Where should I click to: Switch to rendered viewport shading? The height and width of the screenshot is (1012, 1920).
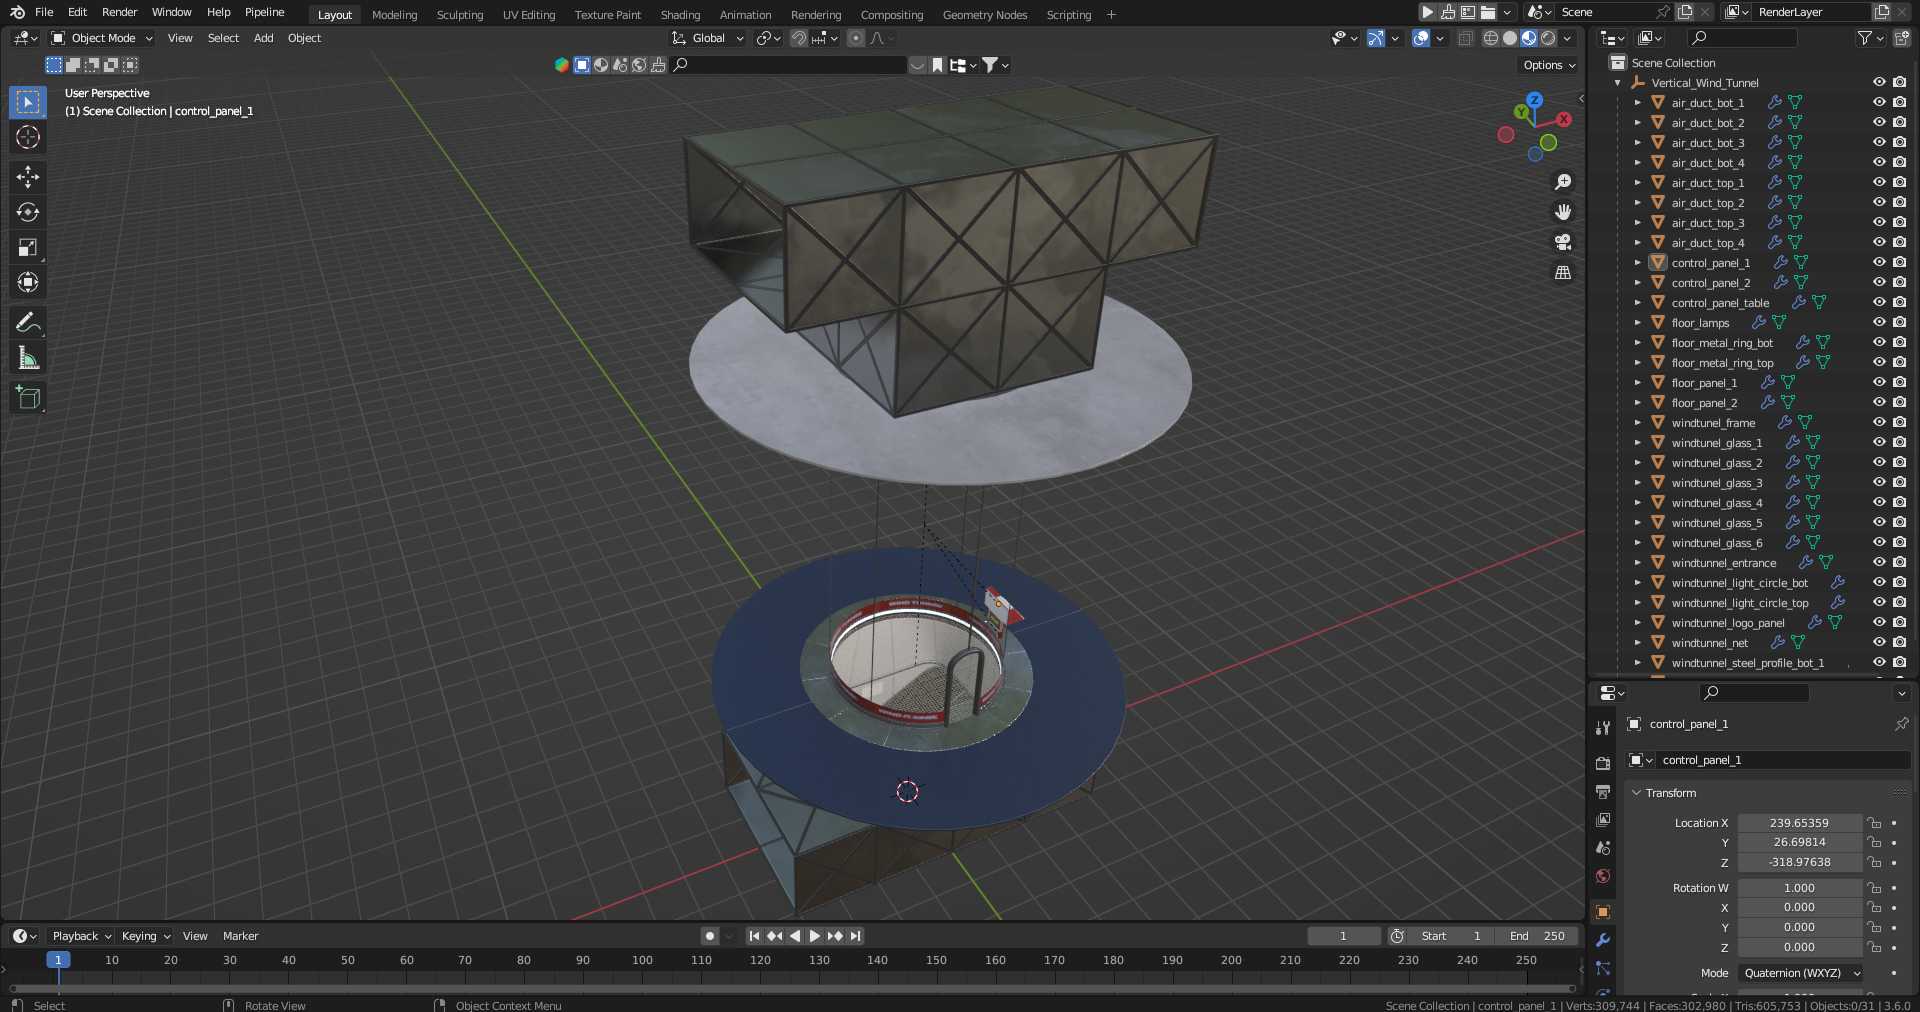point(1548,38)
